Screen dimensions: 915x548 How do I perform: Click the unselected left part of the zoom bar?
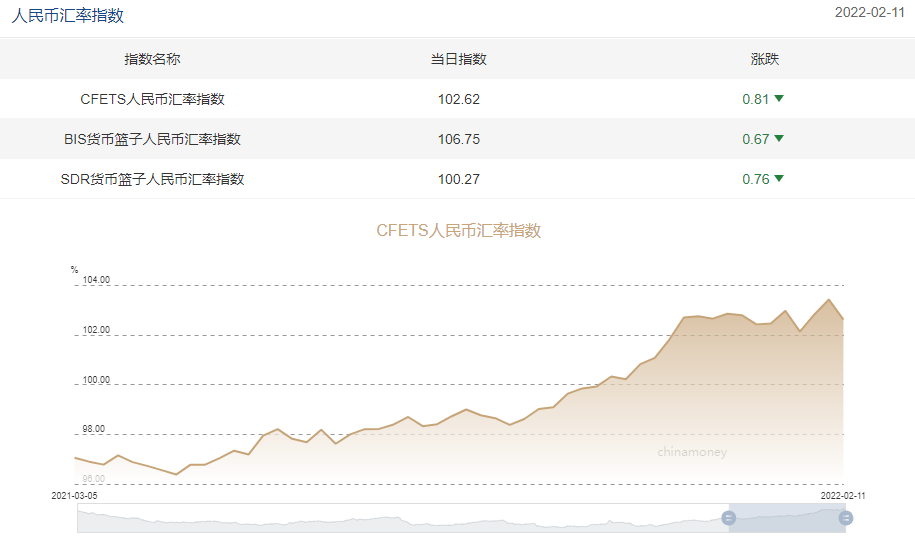tap(400, 517)
